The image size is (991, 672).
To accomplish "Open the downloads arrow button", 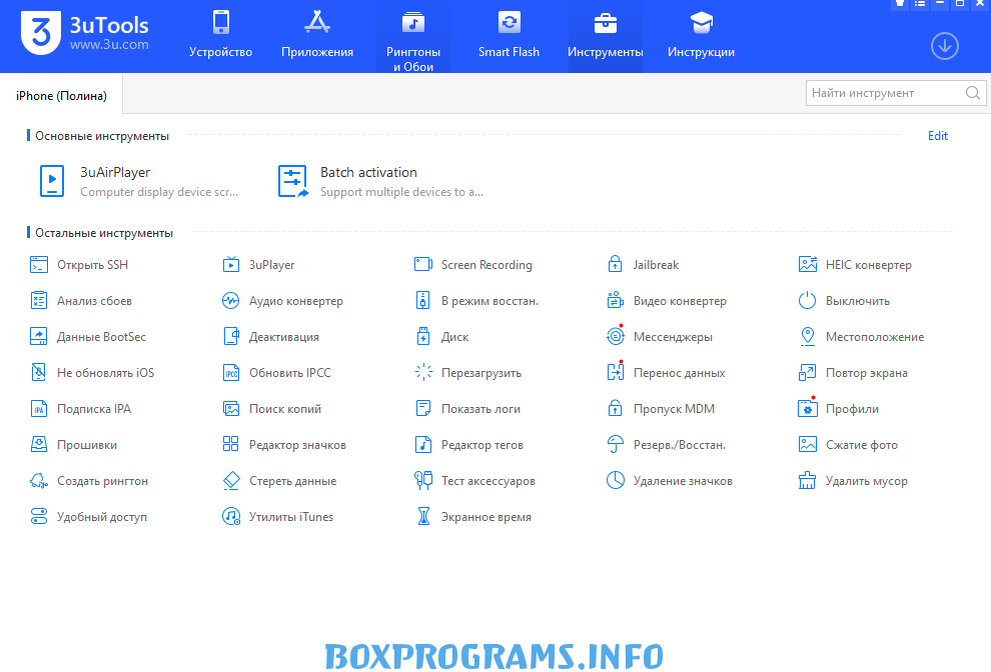I will 944,46.
